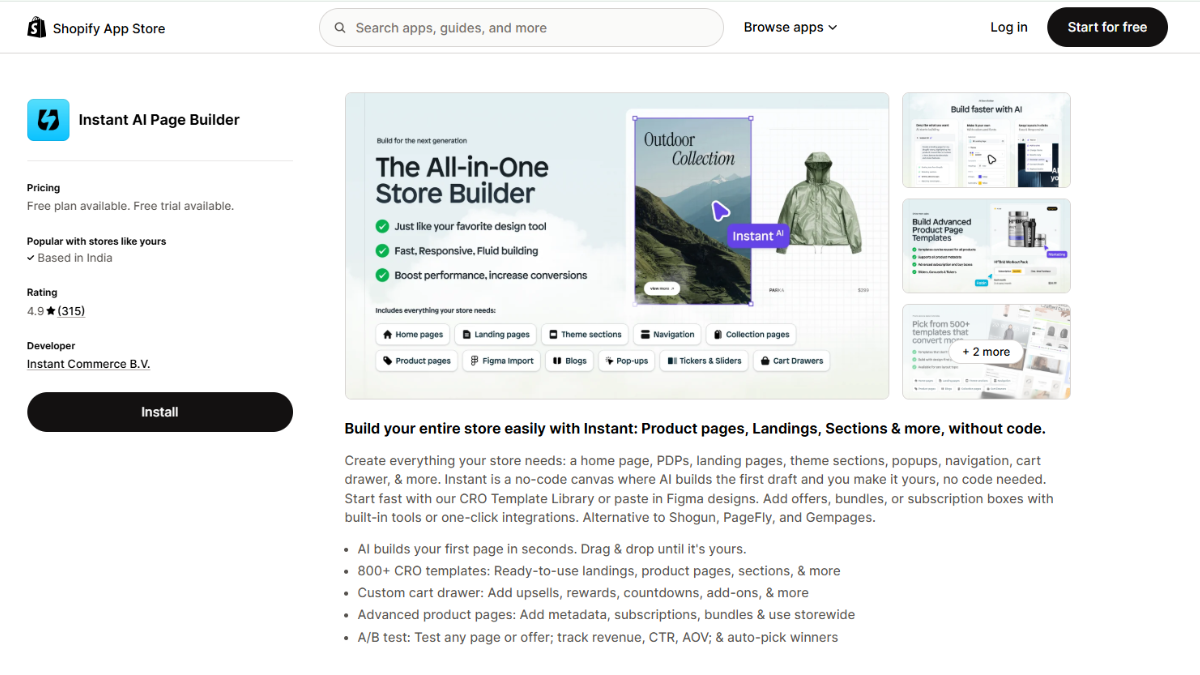Image resolution: width=1200 pixels, height=675 pixels.
Task: Open the 'Build Advanced Product Page Templates' thumbnail
Action: pyautogui.click(x=986, y=246)
